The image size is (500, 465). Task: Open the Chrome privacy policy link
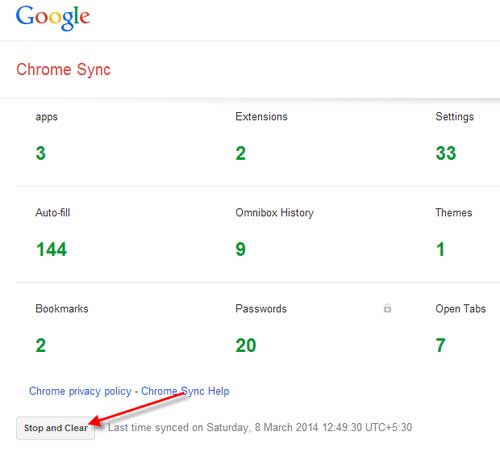[80, 391]
